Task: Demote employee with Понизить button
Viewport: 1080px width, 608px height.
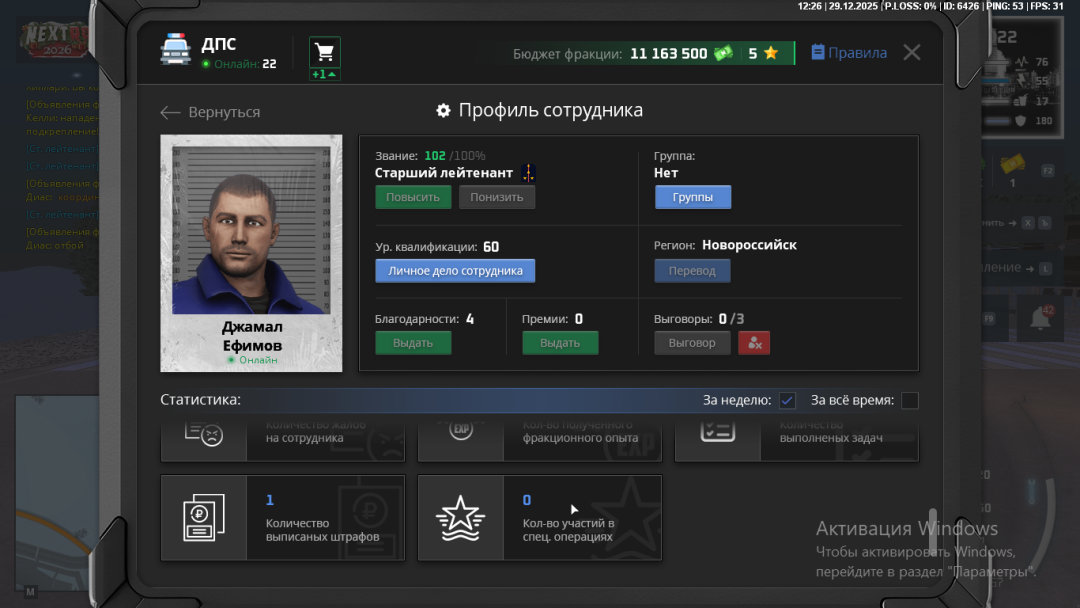Action: click(497, 197)
